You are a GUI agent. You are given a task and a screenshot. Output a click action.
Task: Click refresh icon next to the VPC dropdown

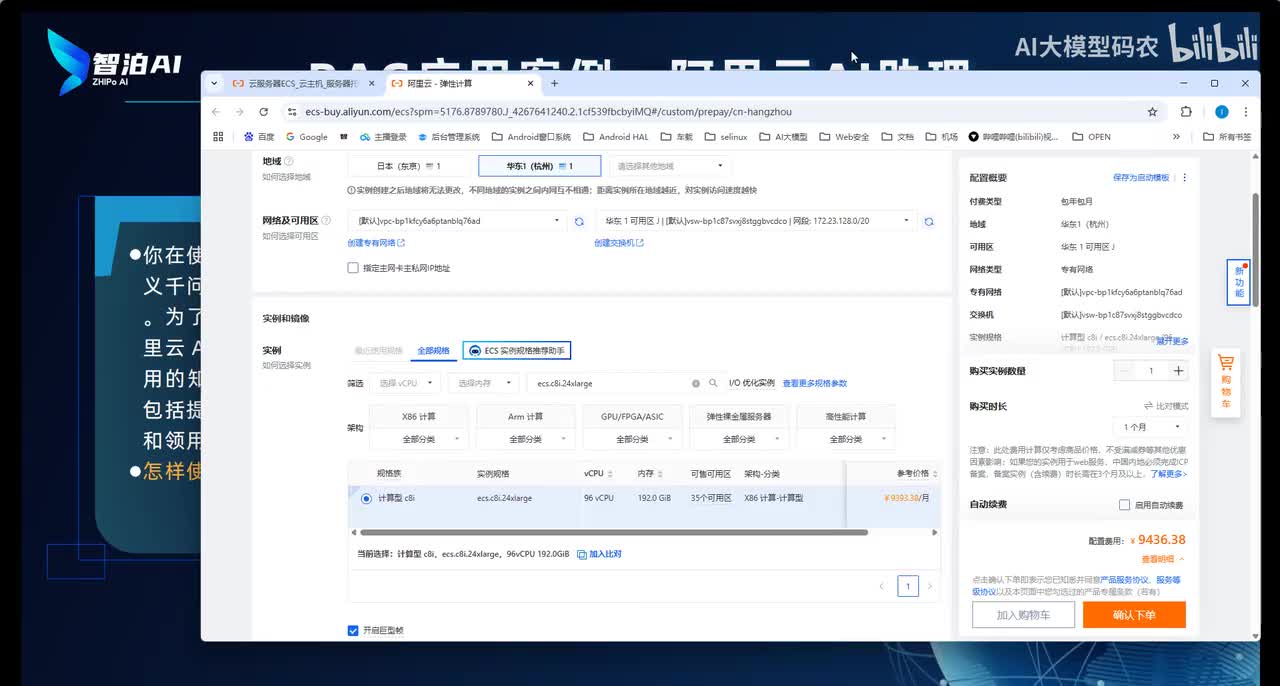[578, 221]
